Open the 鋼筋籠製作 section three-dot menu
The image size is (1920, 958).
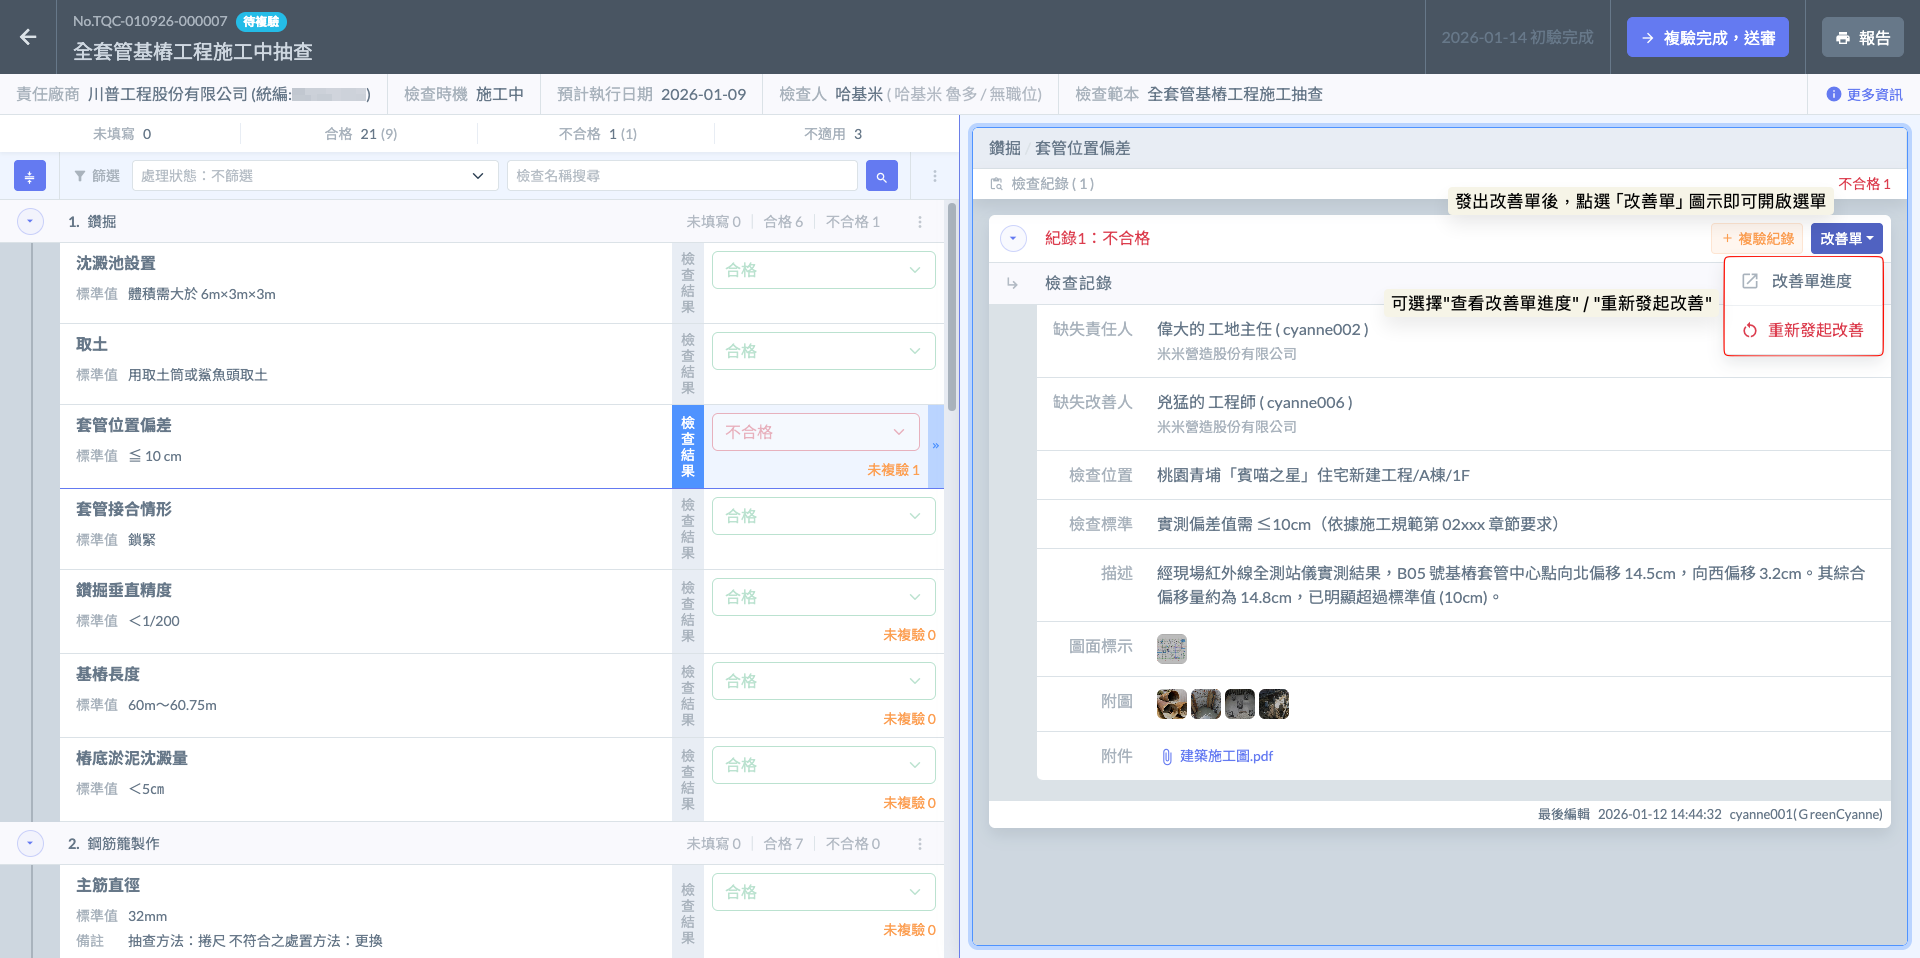click(x=920, y=844)
